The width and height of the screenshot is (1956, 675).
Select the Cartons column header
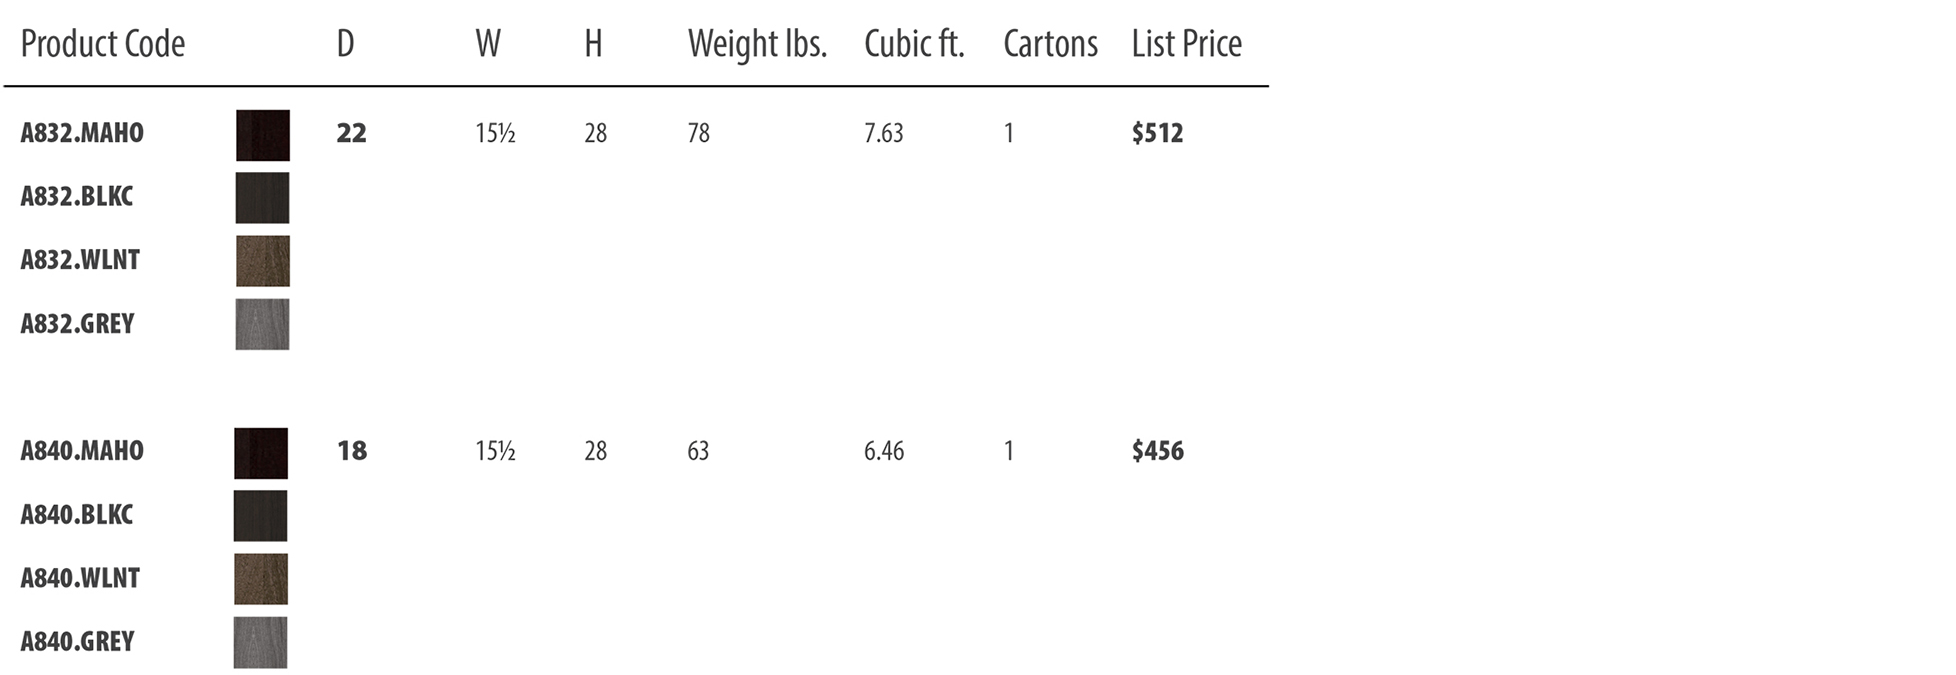pos(1051,44)
